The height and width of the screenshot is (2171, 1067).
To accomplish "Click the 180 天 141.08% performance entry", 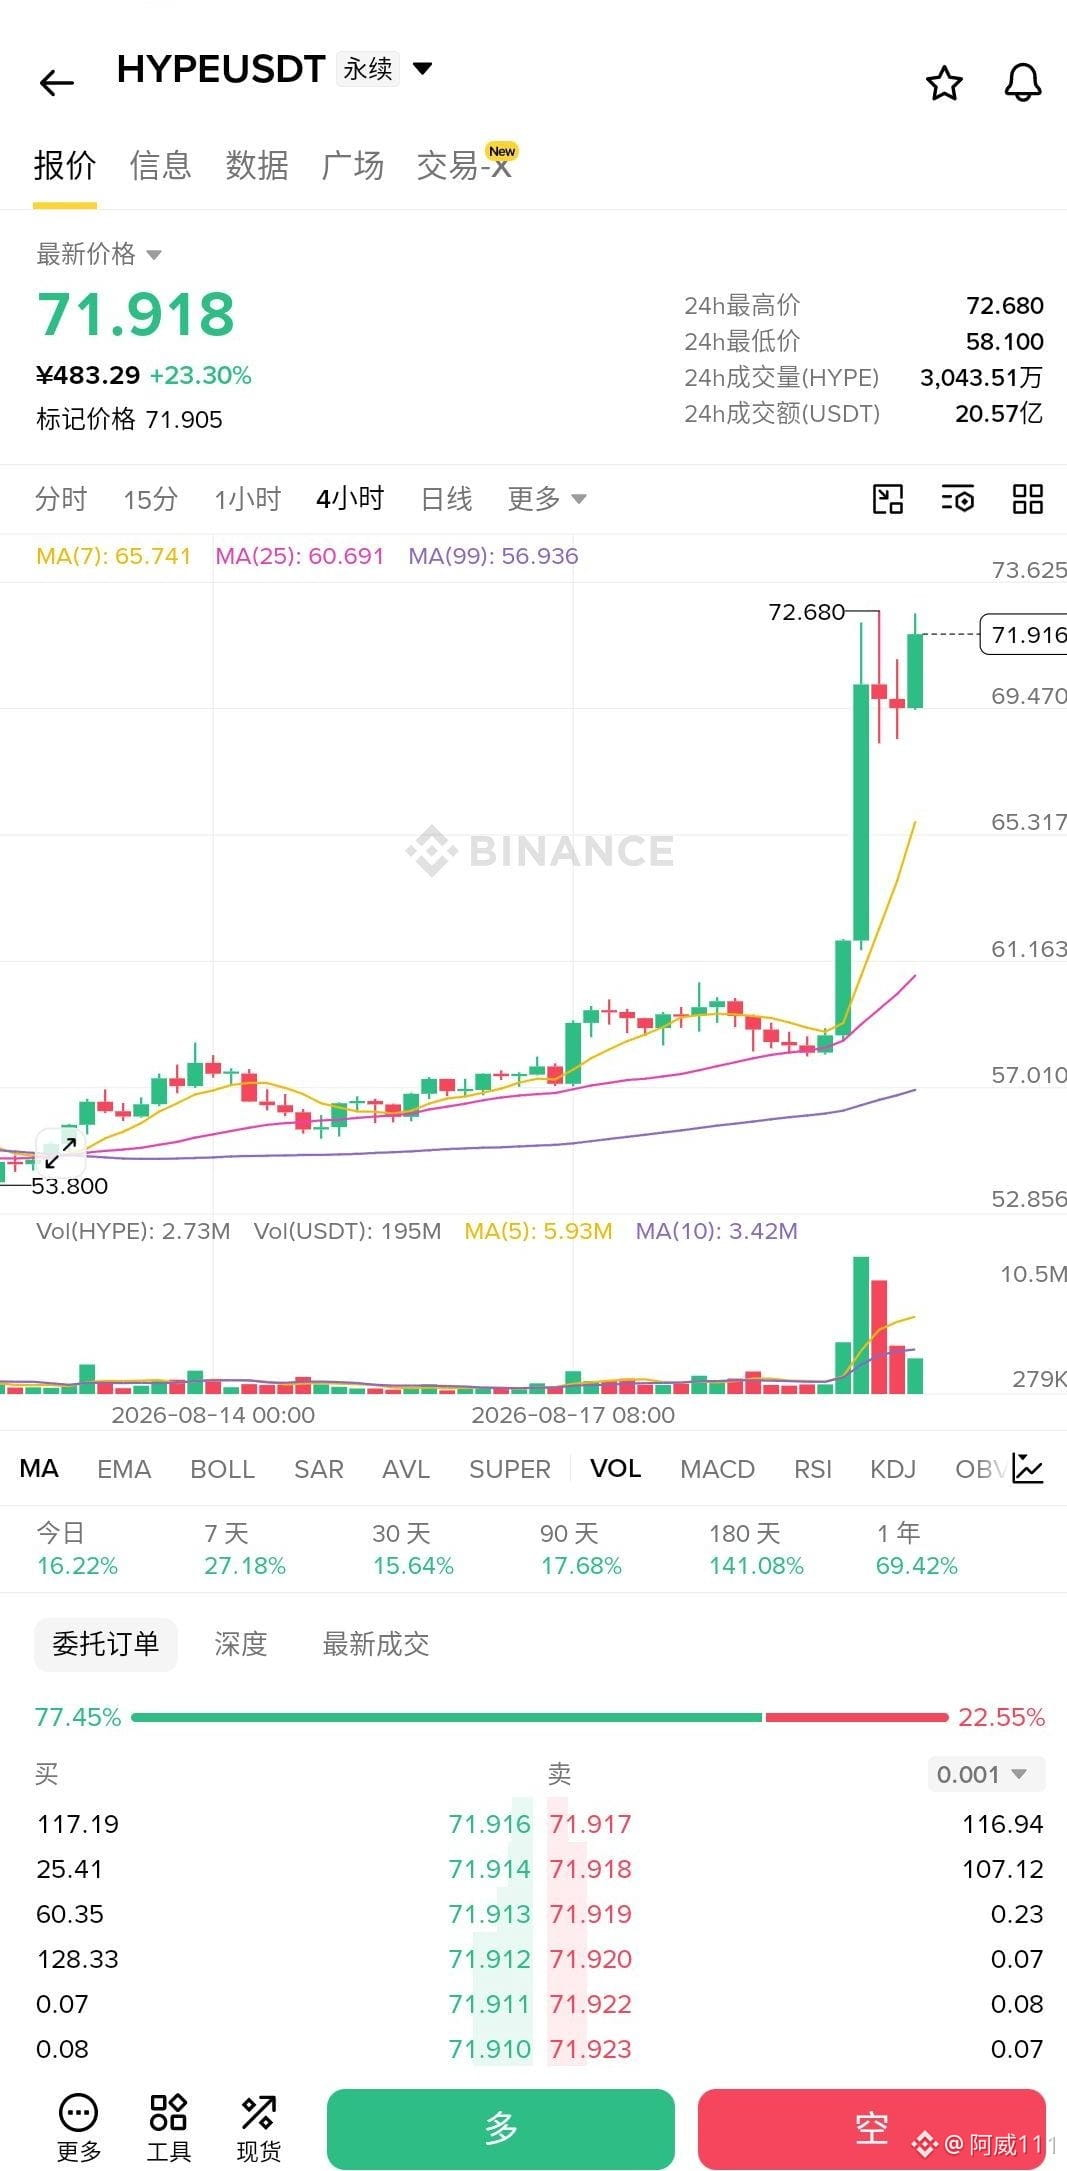I will coord(756,1549).
